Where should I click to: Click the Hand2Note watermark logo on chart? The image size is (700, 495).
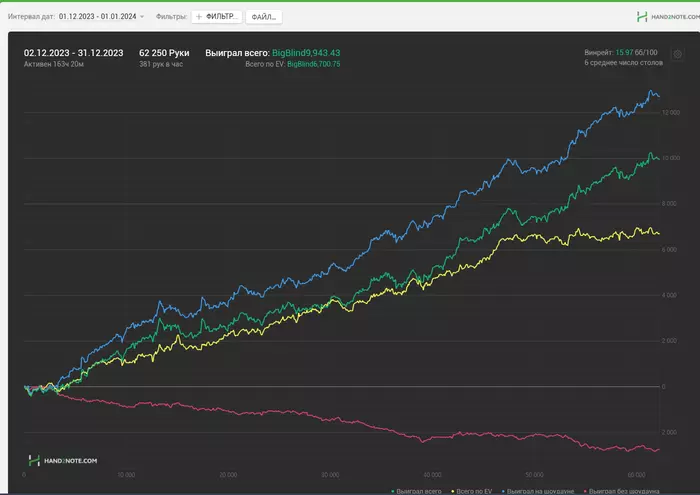[62, 460]
